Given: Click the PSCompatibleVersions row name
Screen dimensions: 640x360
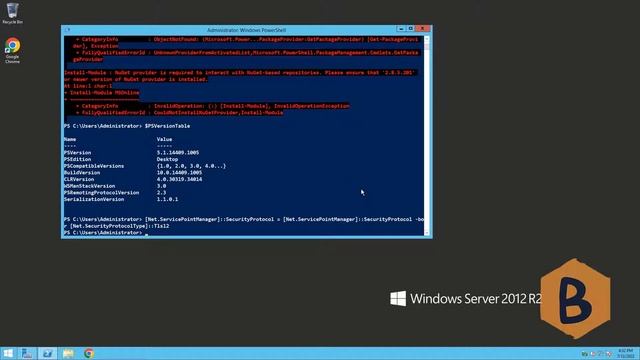Looking at the screenshot, I should click(94, 166).
